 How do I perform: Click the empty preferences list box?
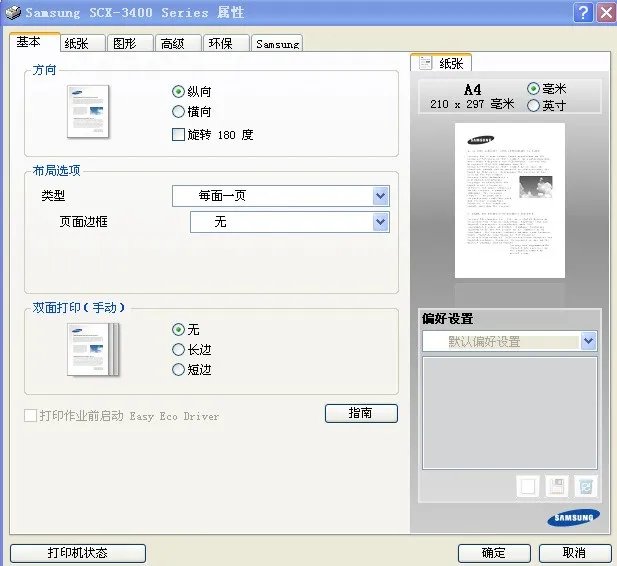pyautogui.click(x=510, y=413)
